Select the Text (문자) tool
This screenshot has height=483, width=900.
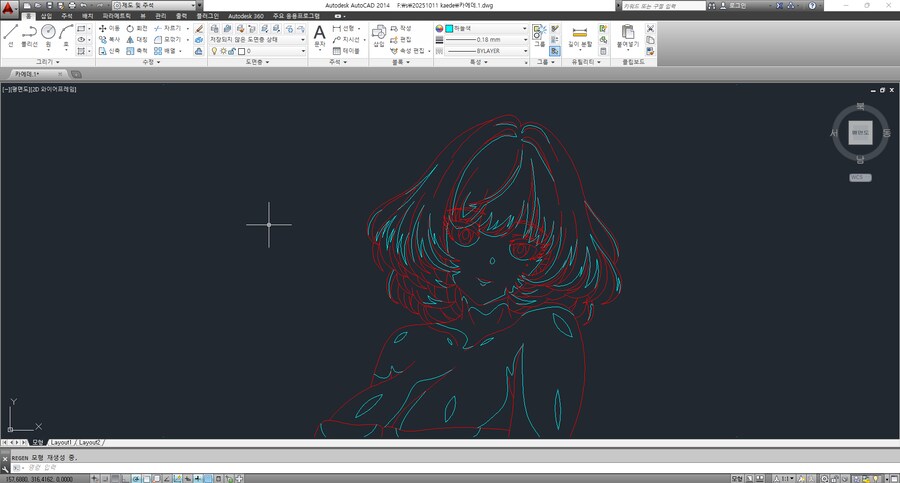tap(320, 36)
